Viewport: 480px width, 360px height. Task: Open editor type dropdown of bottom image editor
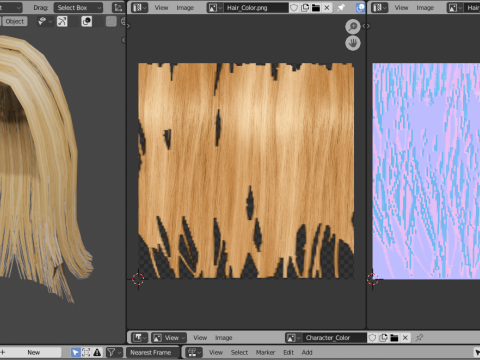click(x=139, y=338)
